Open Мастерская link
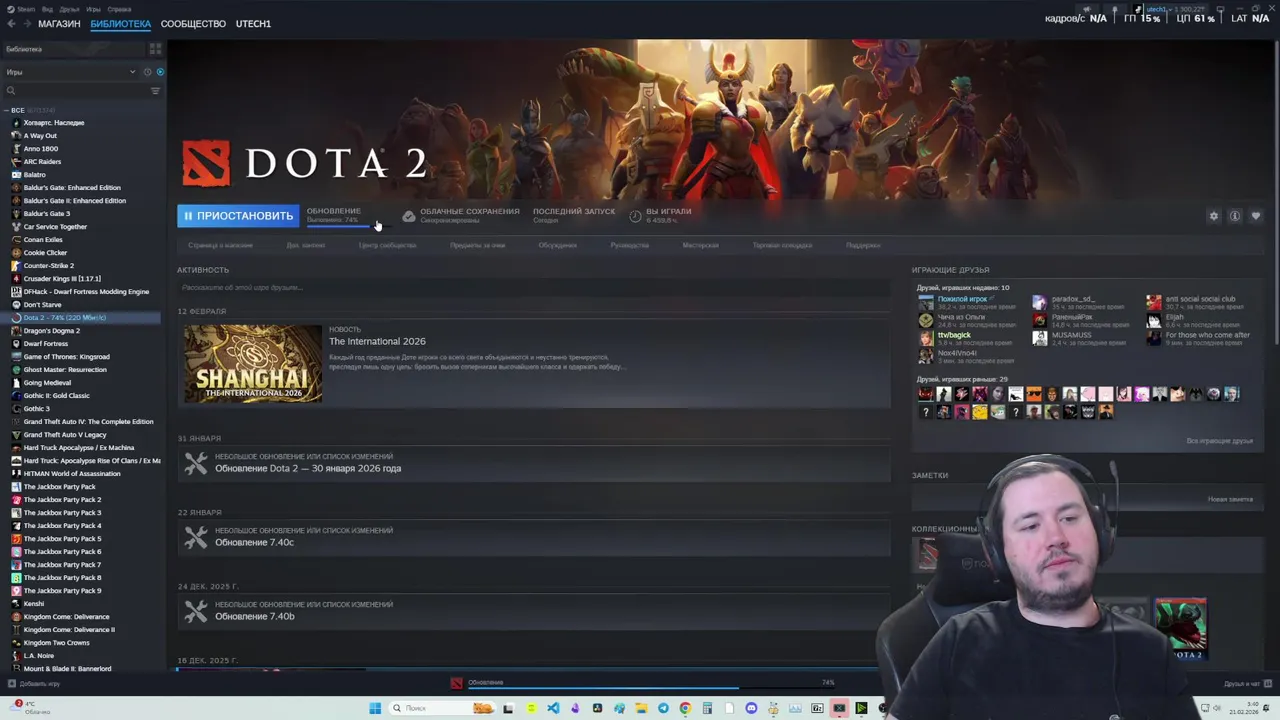The height and width of the screenshot is (720, 1280). click(700, 245)
